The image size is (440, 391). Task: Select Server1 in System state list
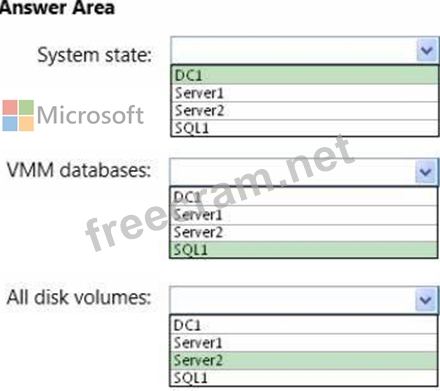(305, 93)
